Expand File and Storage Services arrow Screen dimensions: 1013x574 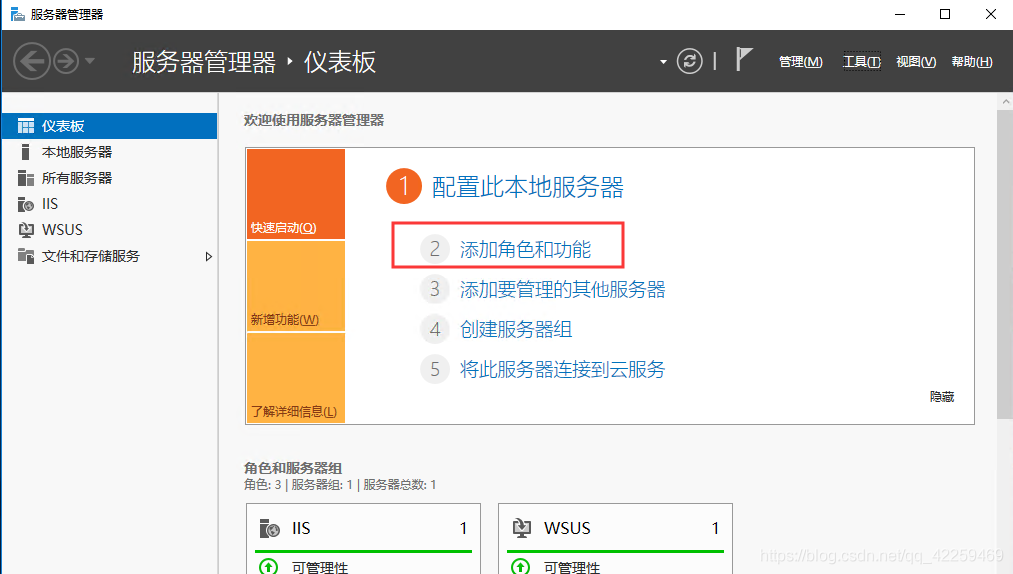(x=208, y=257)
